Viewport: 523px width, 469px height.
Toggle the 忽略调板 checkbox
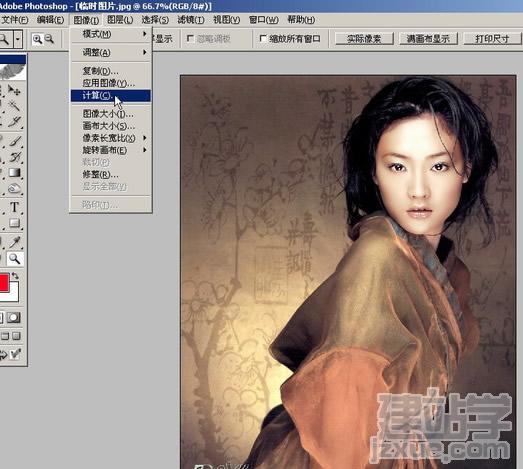(x=190, y=39)
